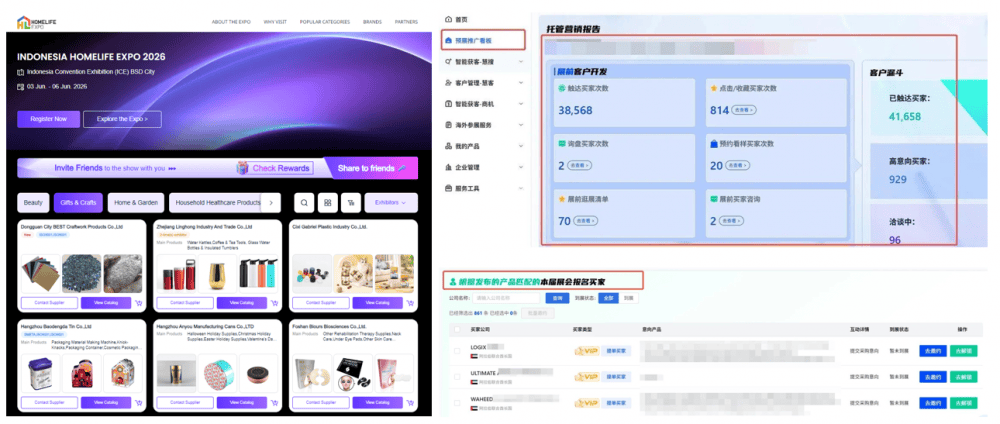The width and height of the screenshot is (1000, 424).
Task: Add Cixi Gabriel Plastic to cart icon
Action: coord(410,303)
